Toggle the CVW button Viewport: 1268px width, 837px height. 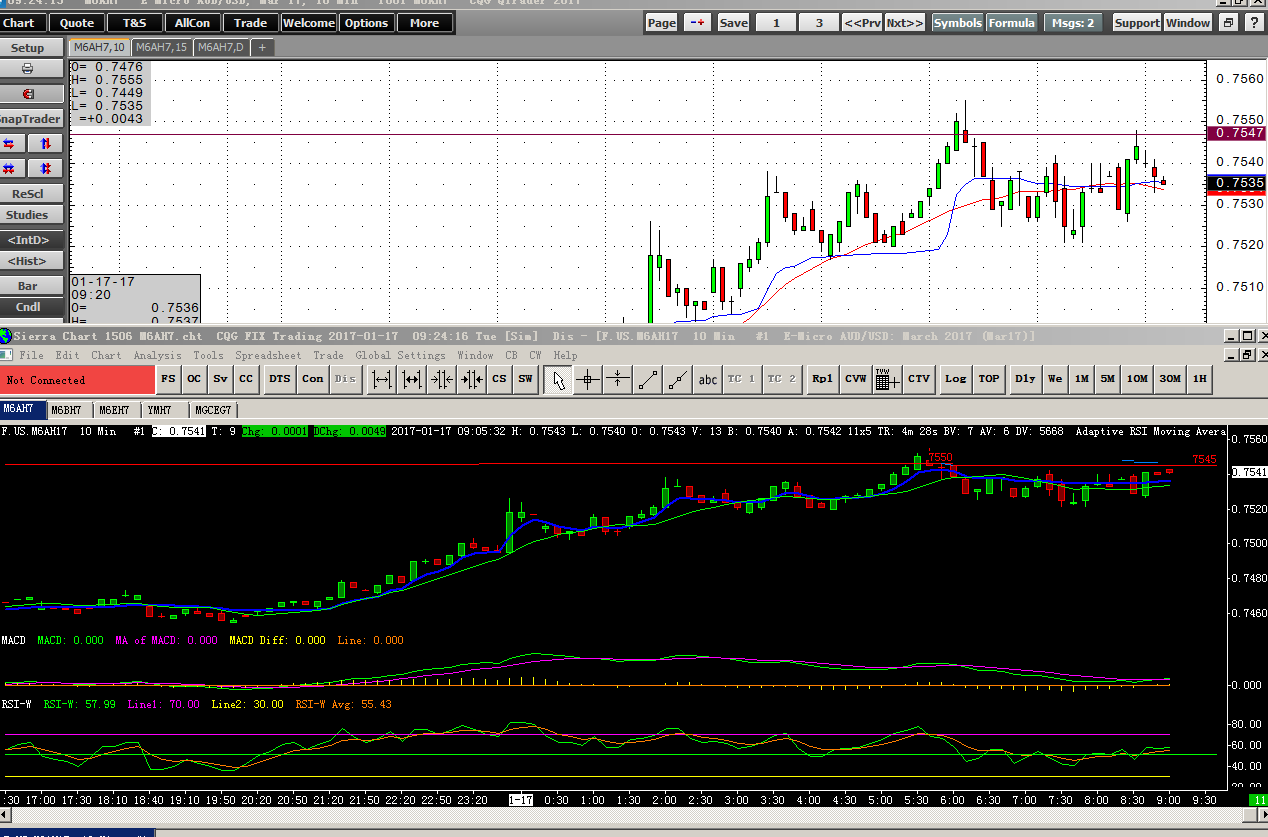pos(856,379)
